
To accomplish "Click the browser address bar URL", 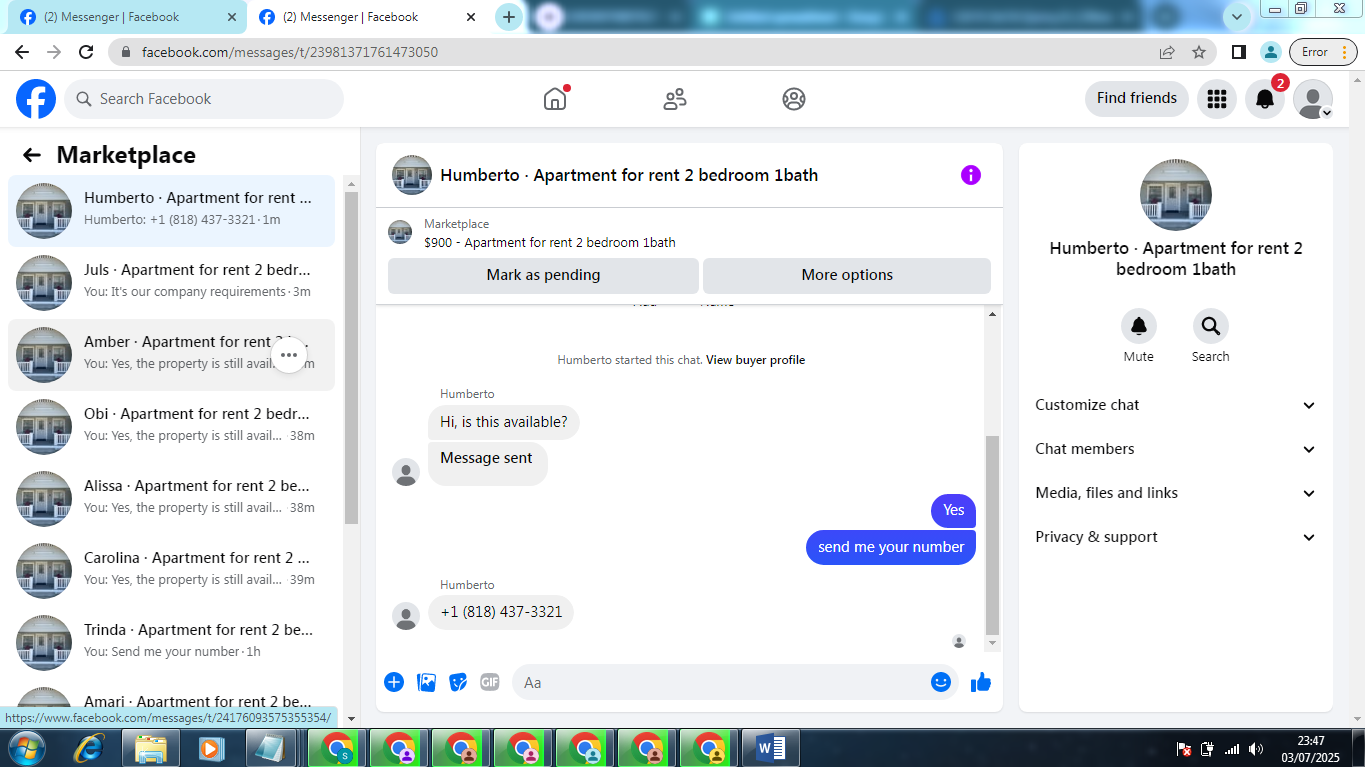I will pyautogui.click(x=290, y=52).
